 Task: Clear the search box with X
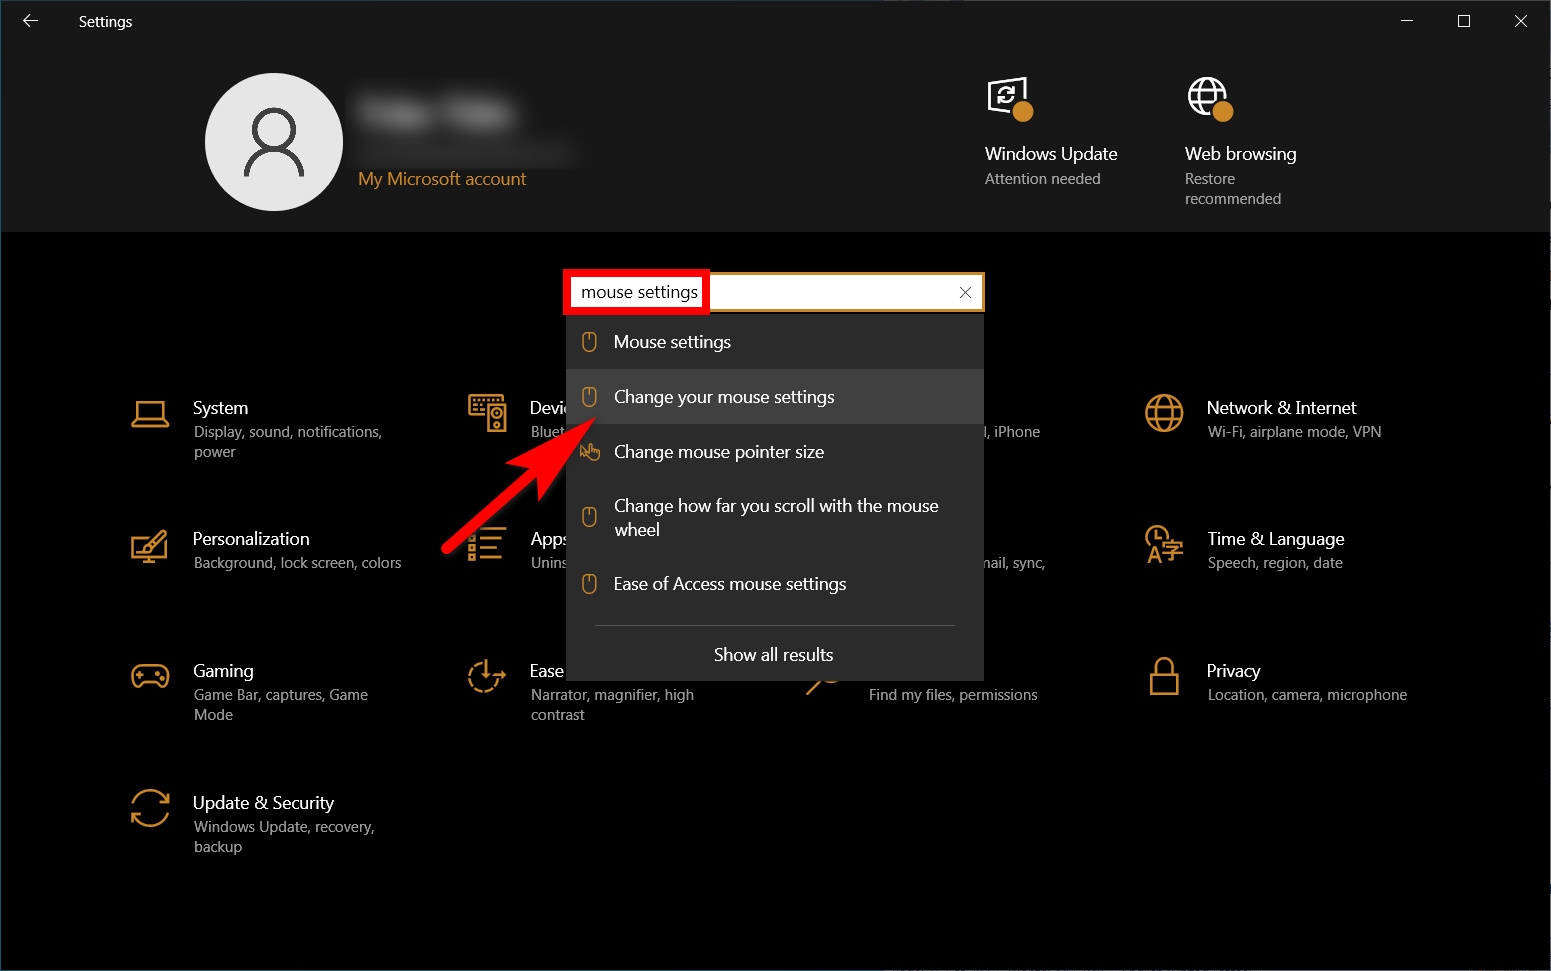pyautogui.click(x=965, y=292)
